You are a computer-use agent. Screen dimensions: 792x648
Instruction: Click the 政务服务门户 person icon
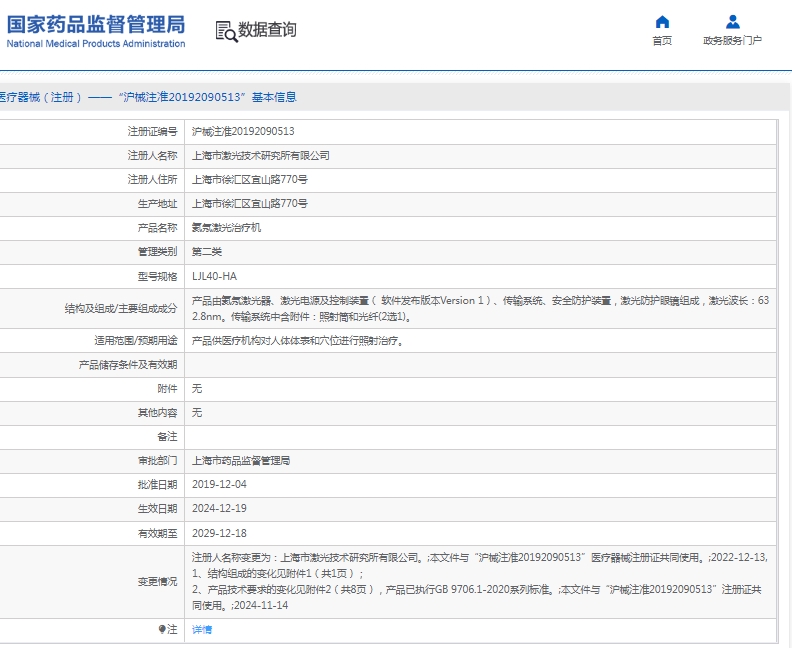pos(732,22)
